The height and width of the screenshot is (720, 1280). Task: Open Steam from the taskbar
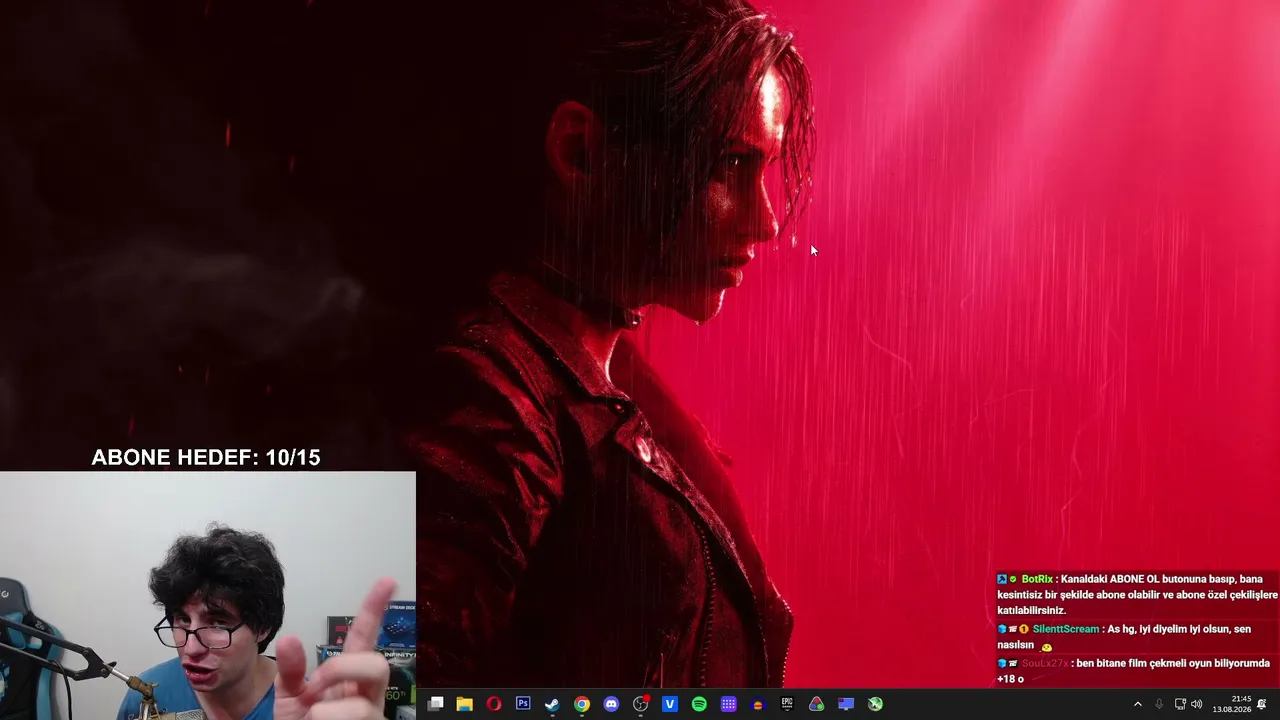[x=552, y=704]
